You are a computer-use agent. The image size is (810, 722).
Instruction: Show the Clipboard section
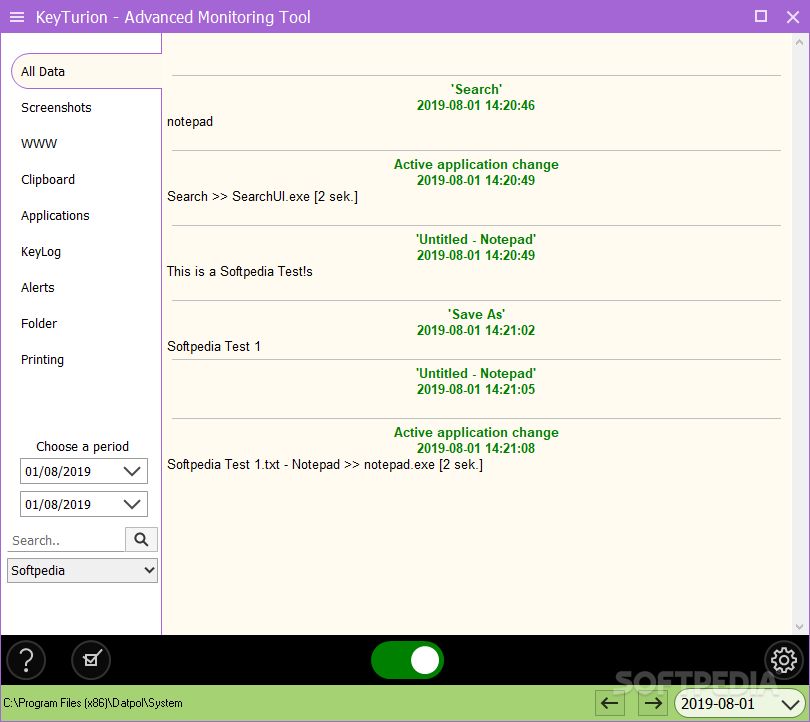click(x=48, y=180)
